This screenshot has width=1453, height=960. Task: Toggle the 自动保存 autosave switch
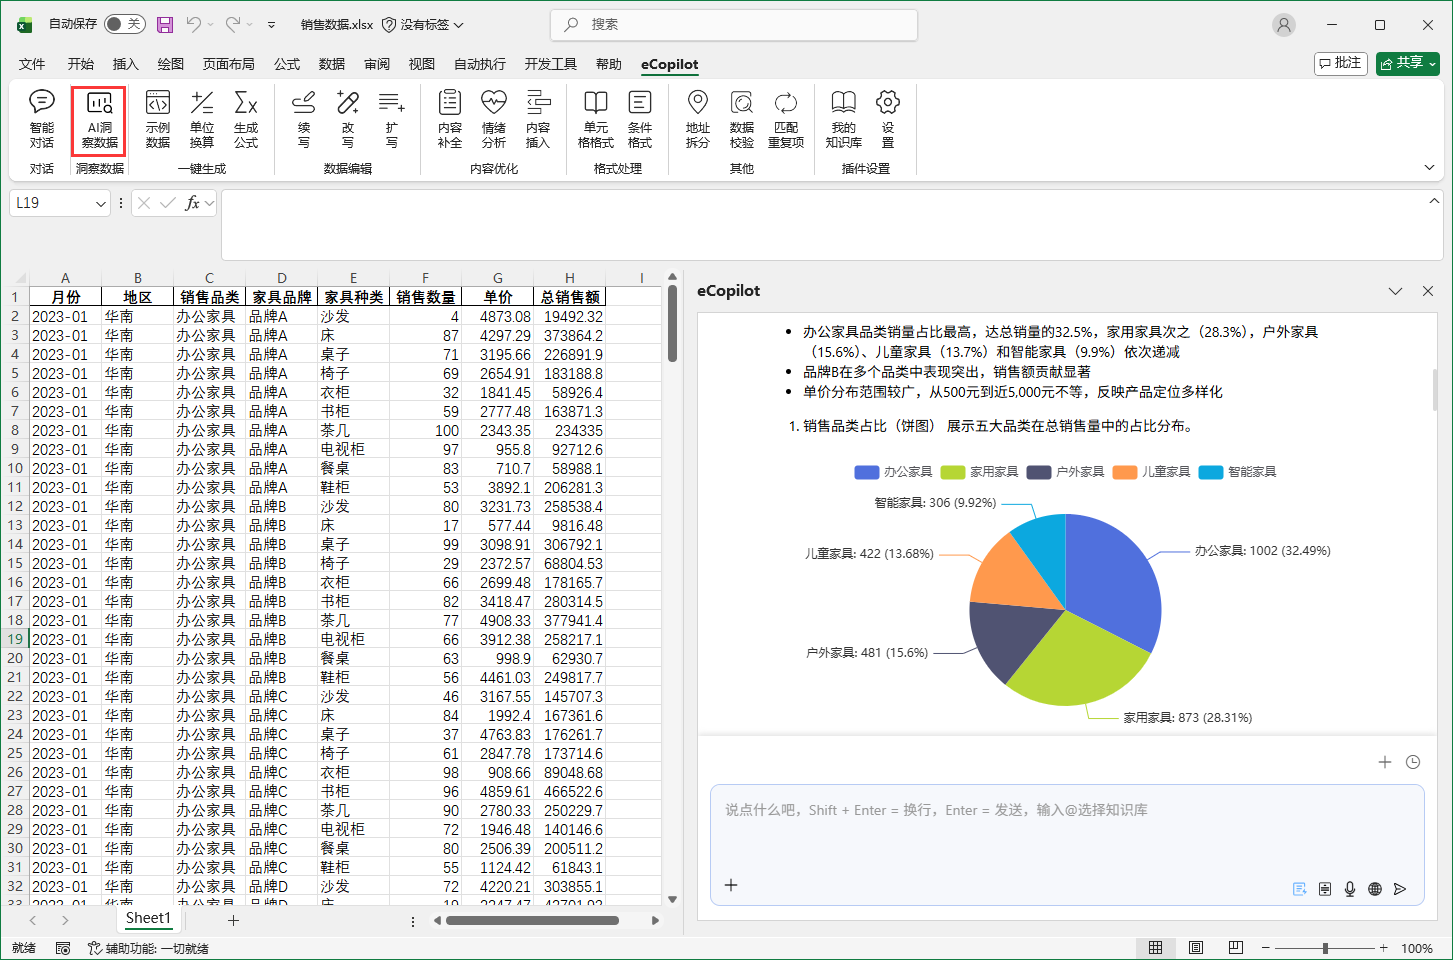pyautogui.click(x=125, y=24)
